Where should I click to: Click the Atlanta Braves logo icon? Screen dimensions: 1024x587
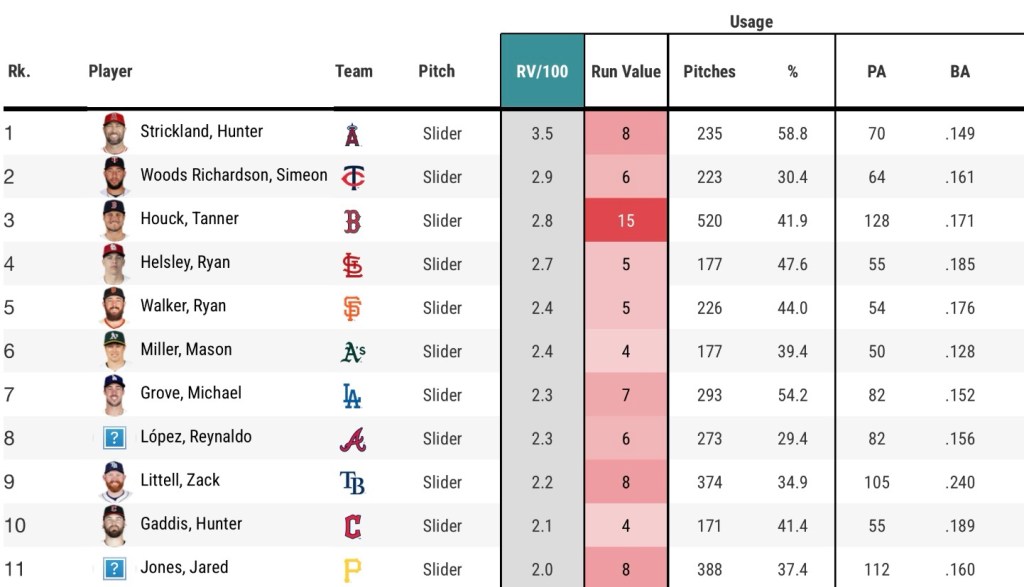[352, 439]
